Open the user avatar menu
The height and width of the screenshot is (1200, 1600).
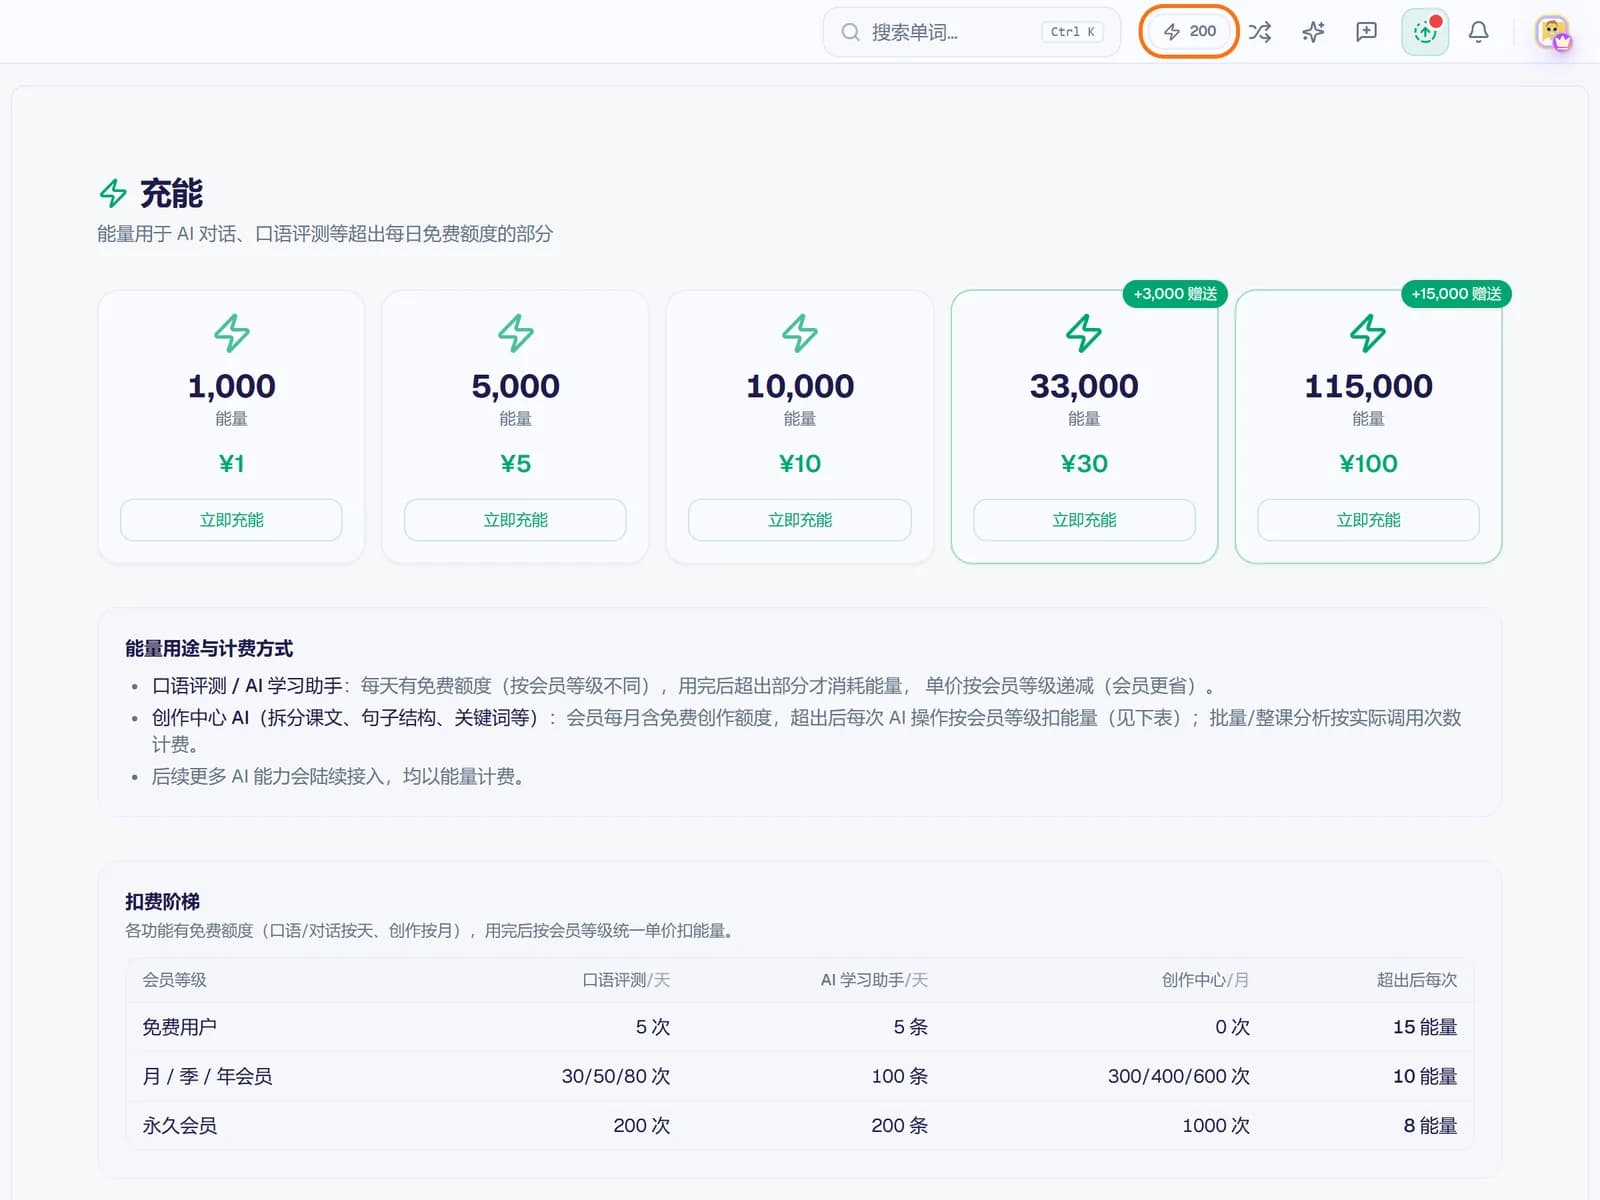(x=1553, y=32)
